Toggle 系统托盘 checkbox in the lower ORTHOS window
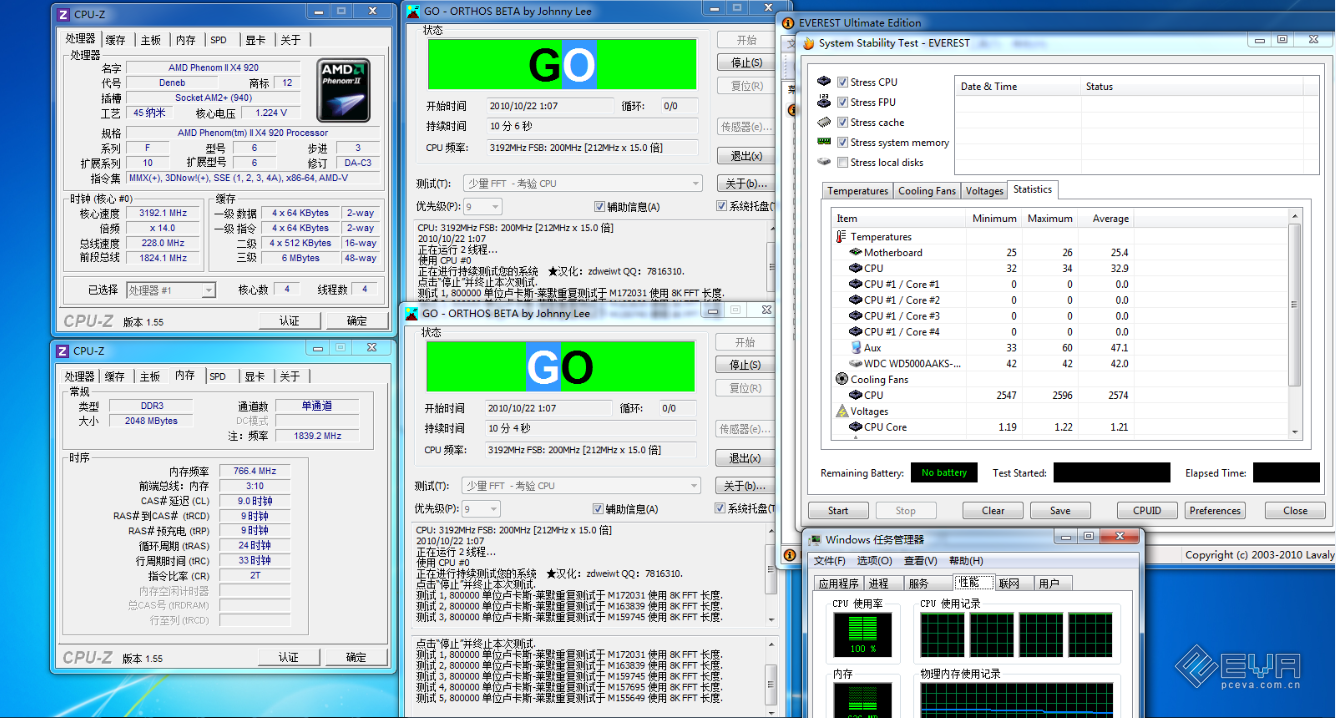Screen dimensions: 1336x718 pyautogui.click(x=722, y=508)
